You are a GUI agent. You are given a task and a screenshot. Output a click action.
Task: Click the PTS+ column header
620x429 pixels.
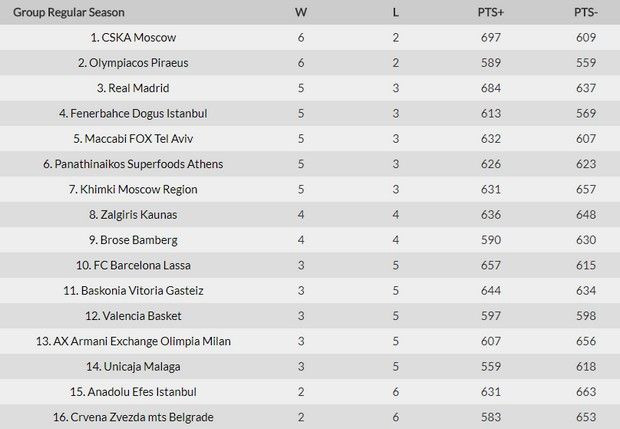[491, 12]
